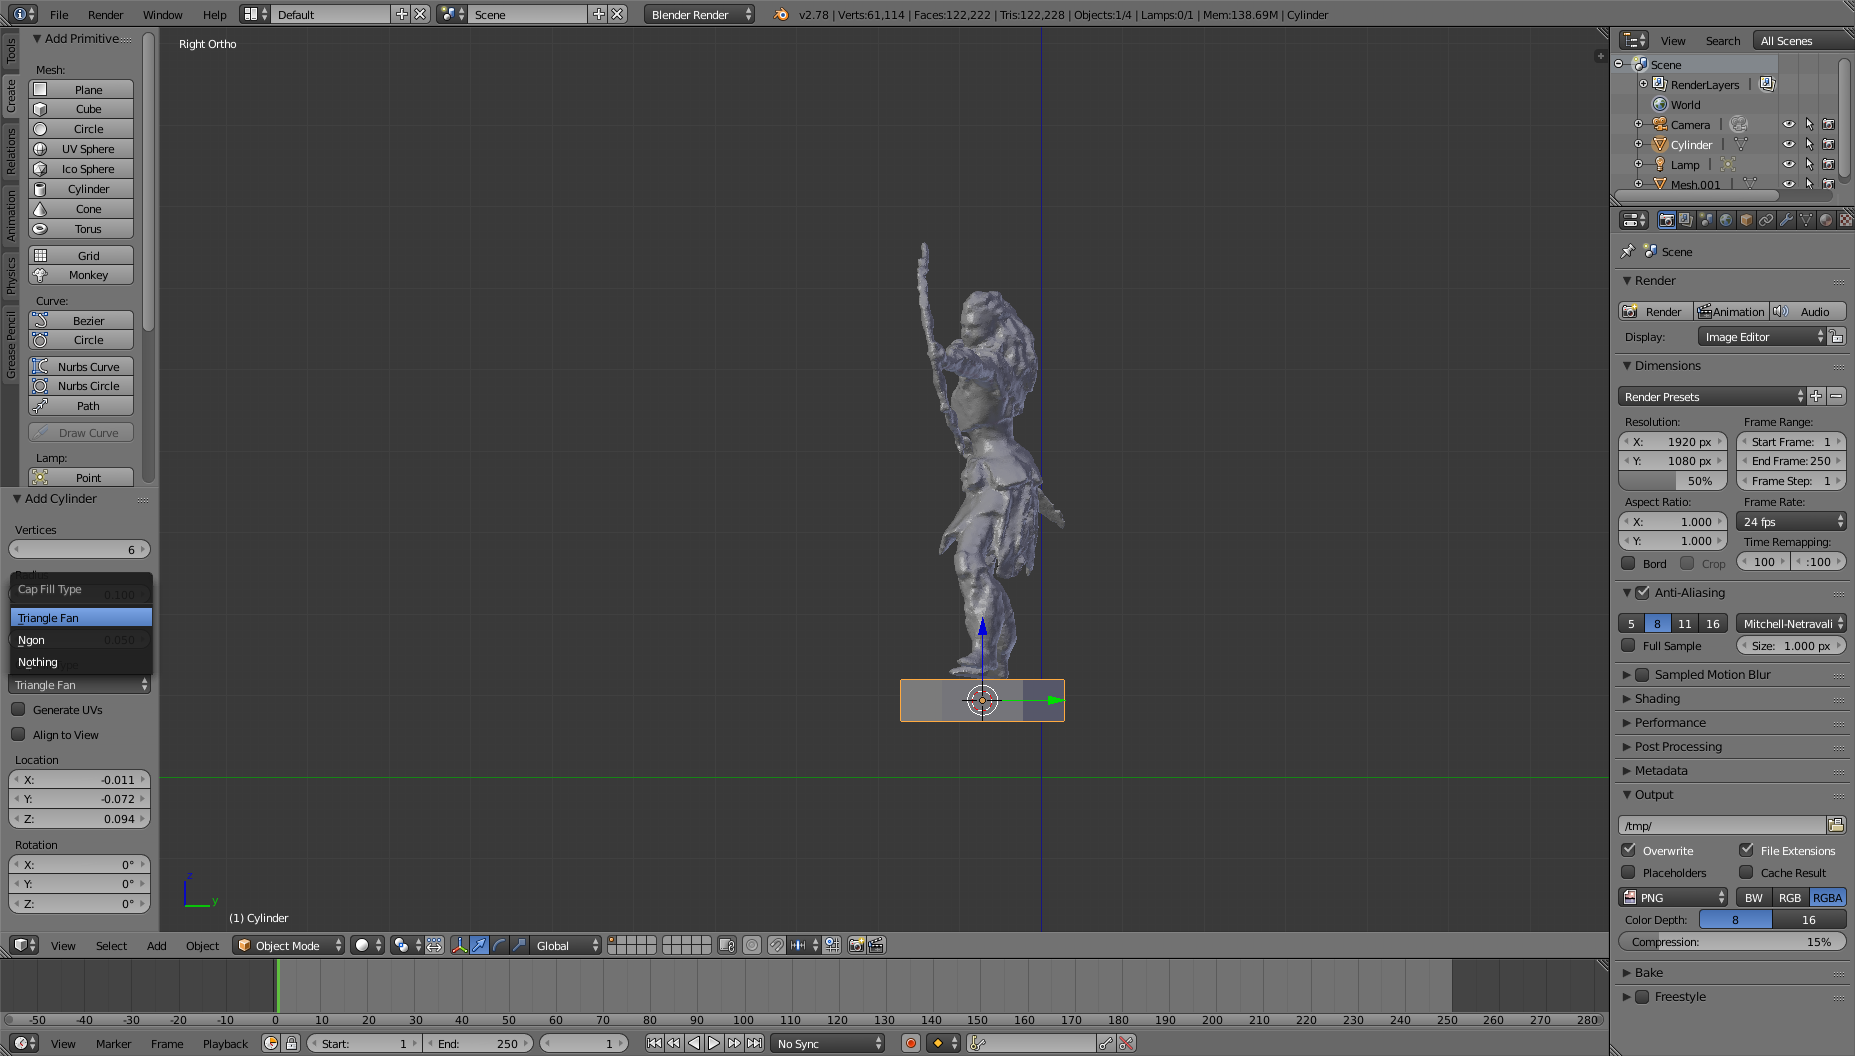
Task: Pin the Scene properties context
Action: tap(1627, 251)
